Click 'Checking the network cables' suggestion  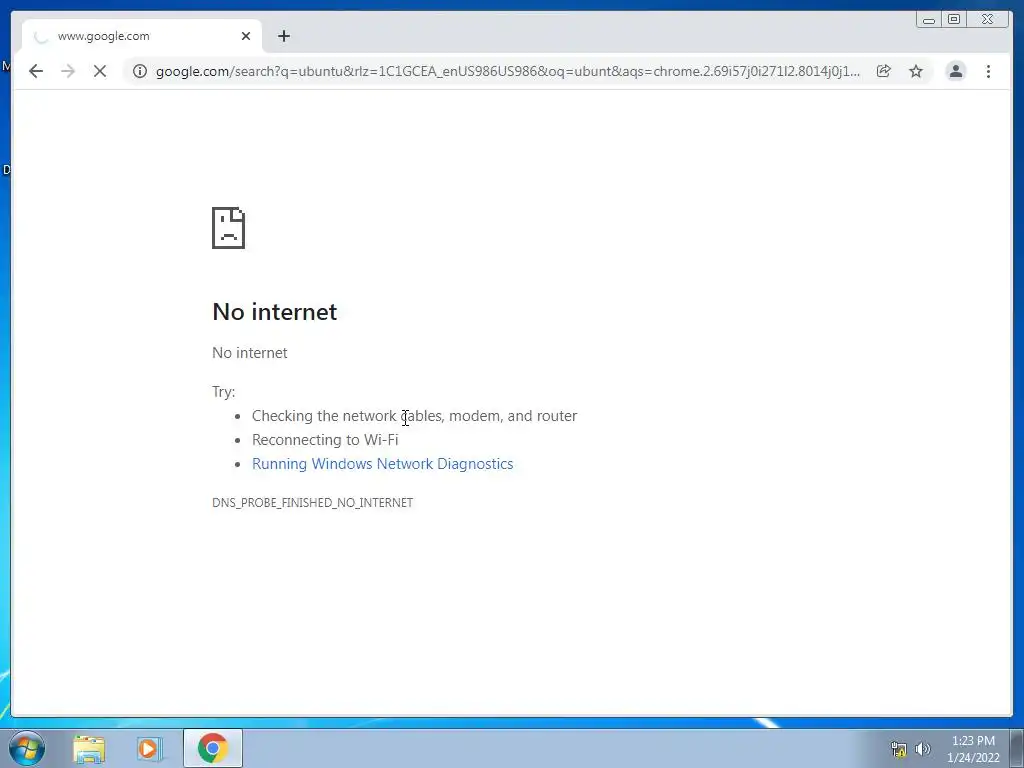pos(415,416)
